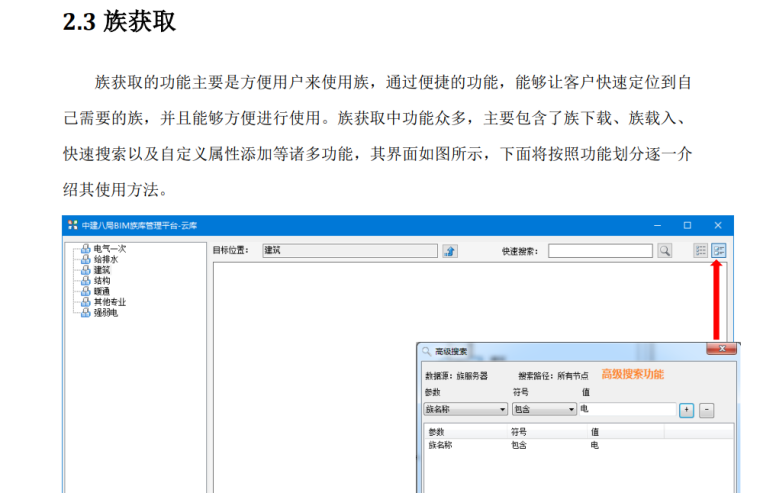The image size is (760, 493).
Task: Open the 包含 operator dropdown
Action: 571,410
